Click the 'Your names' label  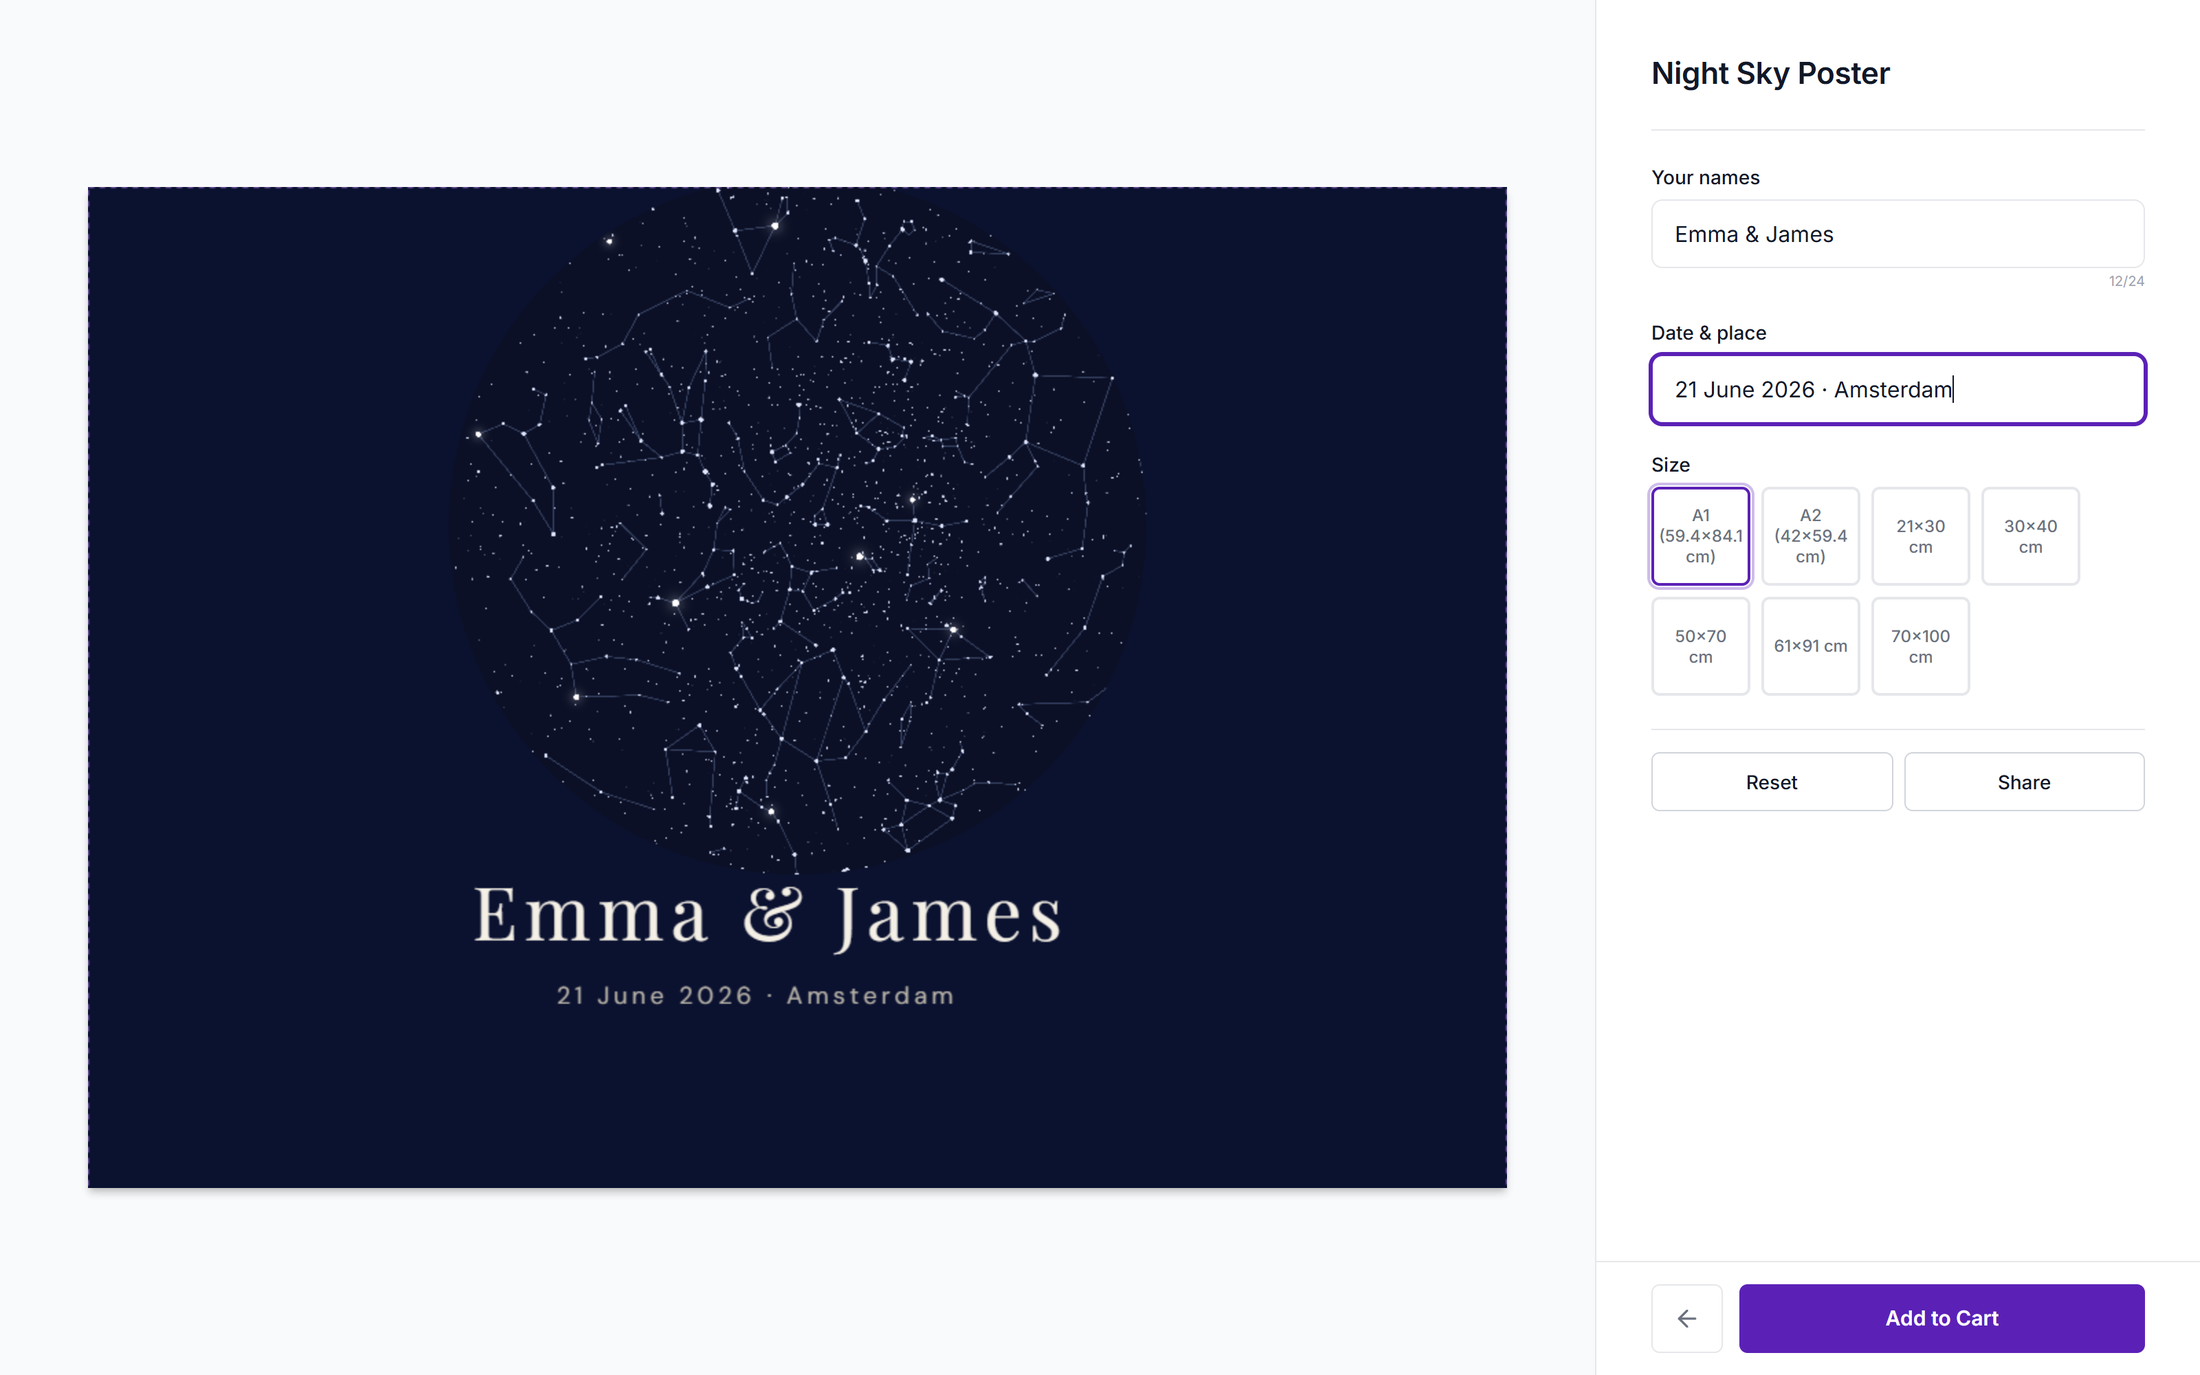[x=1705, y=178]
